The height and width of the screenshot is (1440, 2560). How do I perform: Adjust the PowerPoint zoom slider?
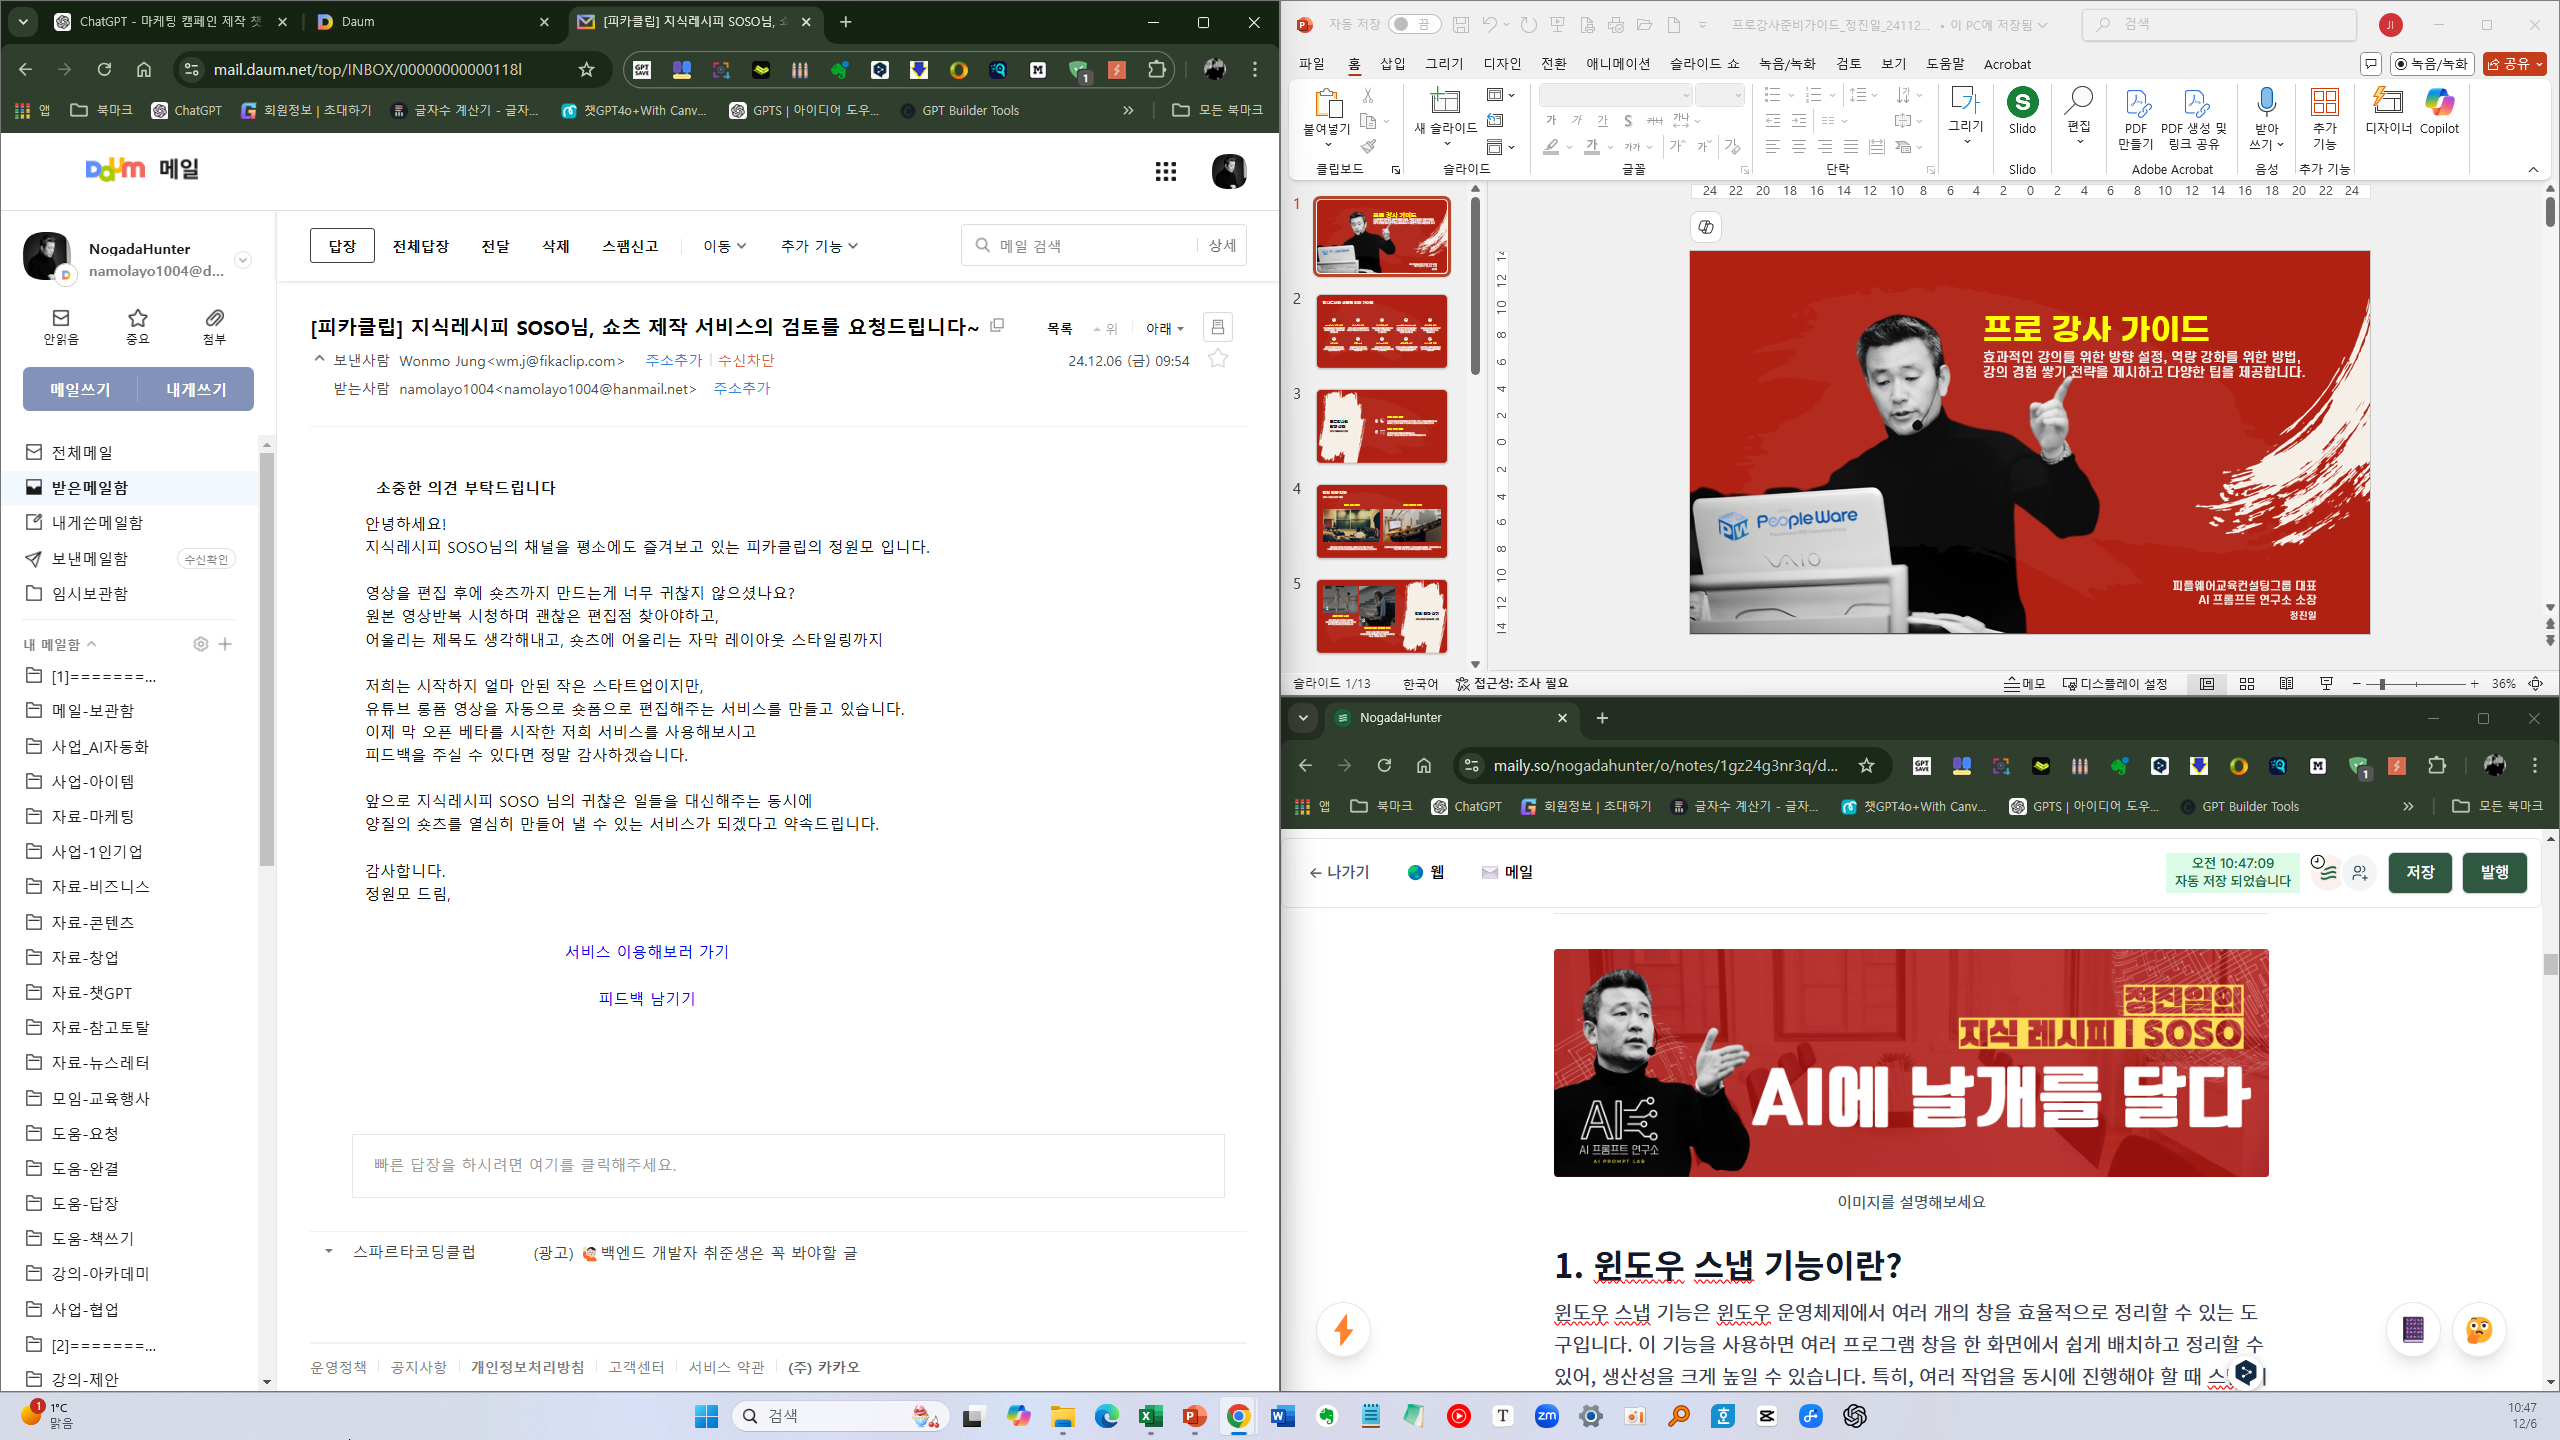click(2382, 684)
